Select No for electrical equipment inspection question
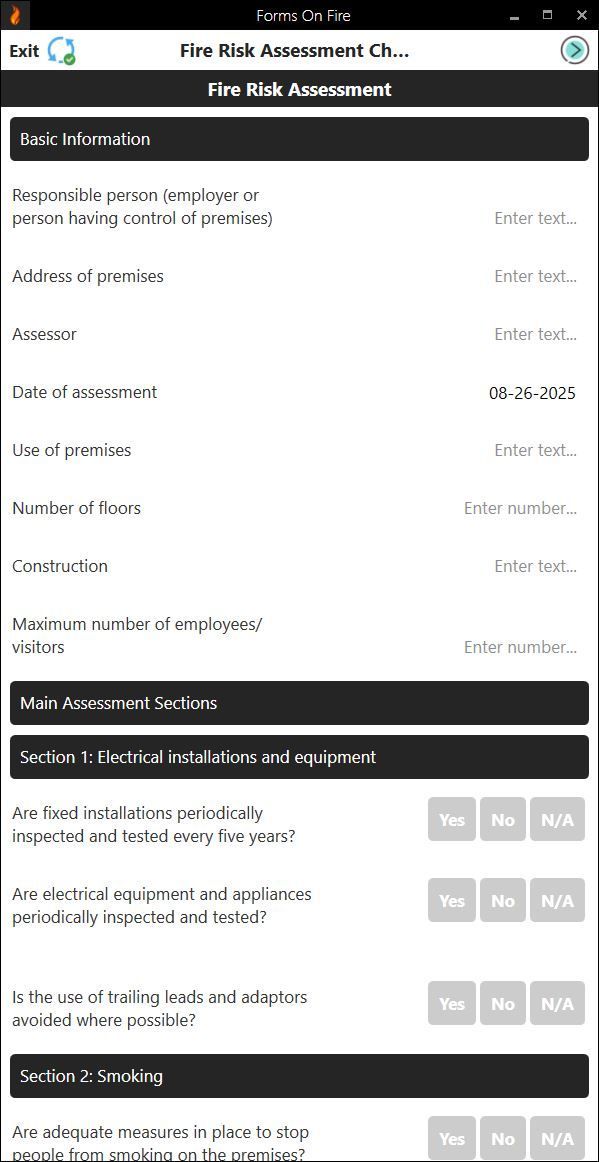This screenshot has width=599, height=1162. coord(503,900)
